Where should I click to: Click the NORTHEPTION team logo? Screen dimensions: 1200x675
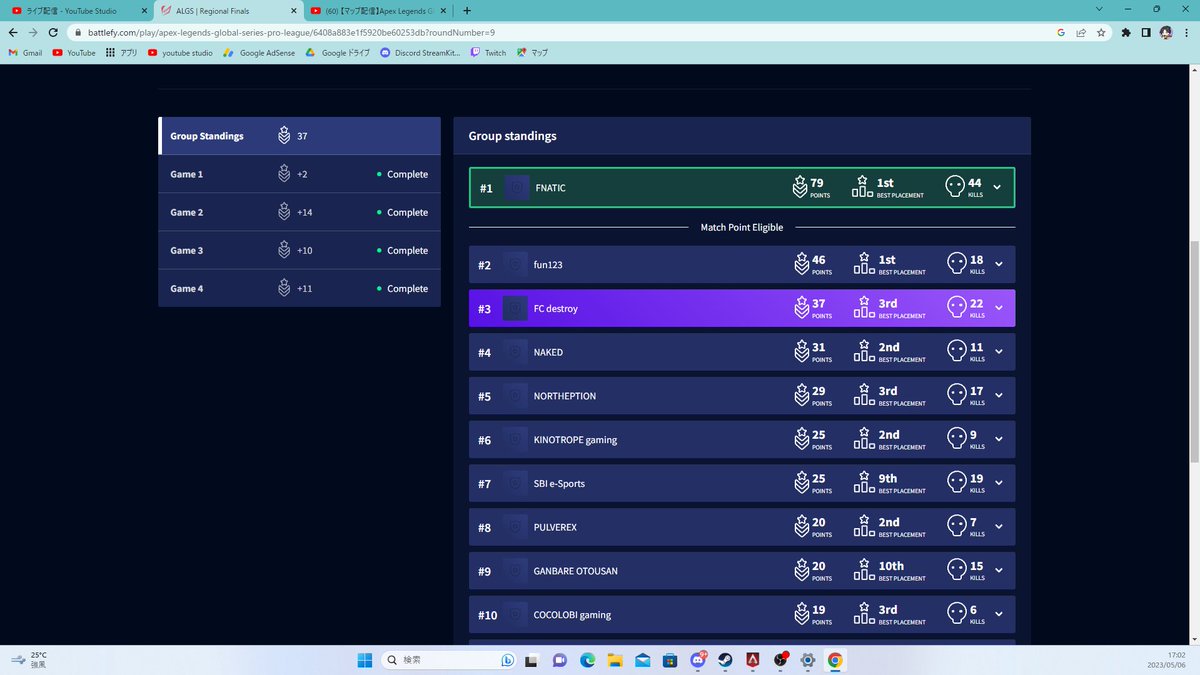[x=515, y=396]
